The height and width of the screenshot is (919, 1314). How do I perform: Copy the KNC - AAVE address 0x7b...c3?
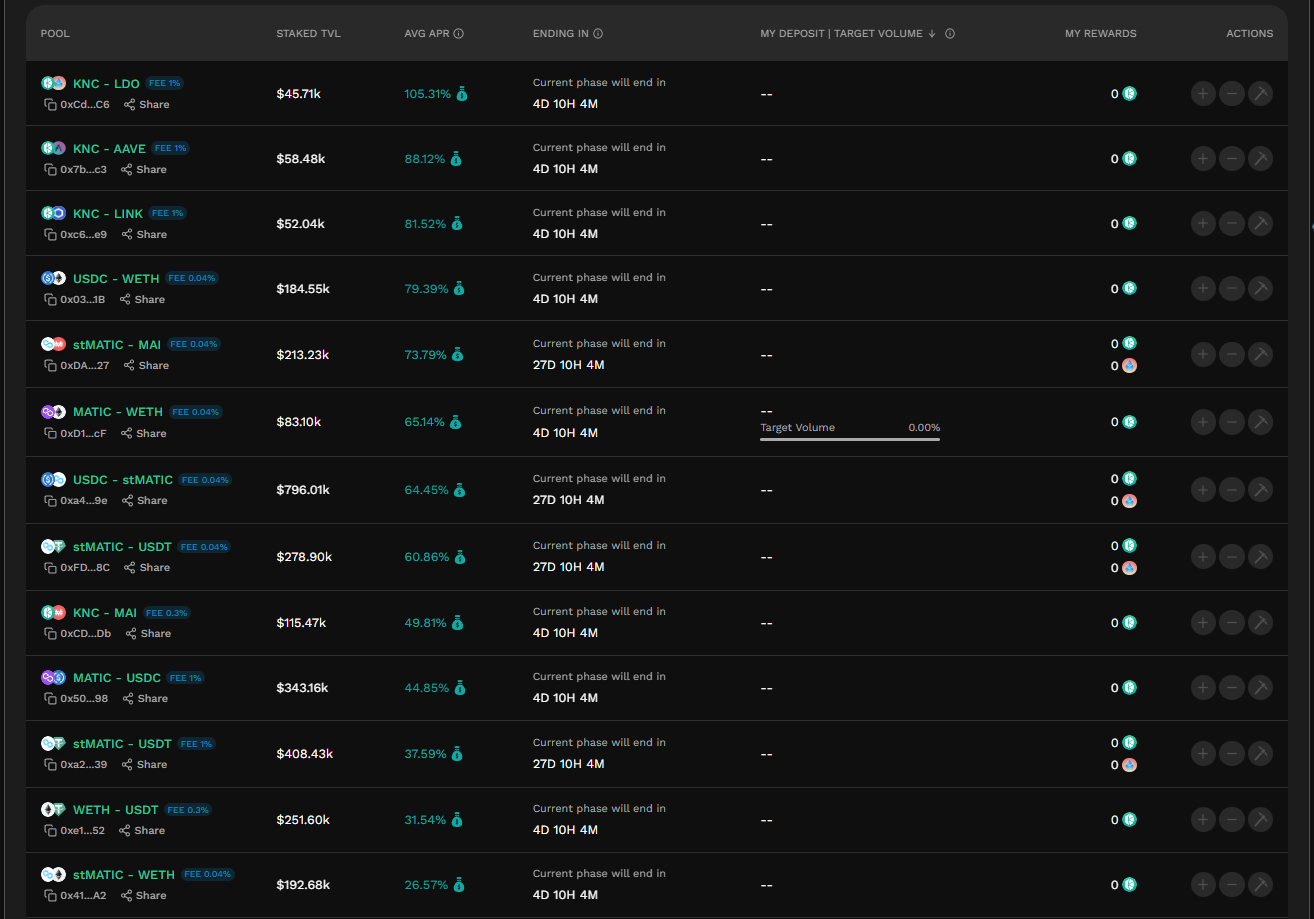[x=50, y=170]
